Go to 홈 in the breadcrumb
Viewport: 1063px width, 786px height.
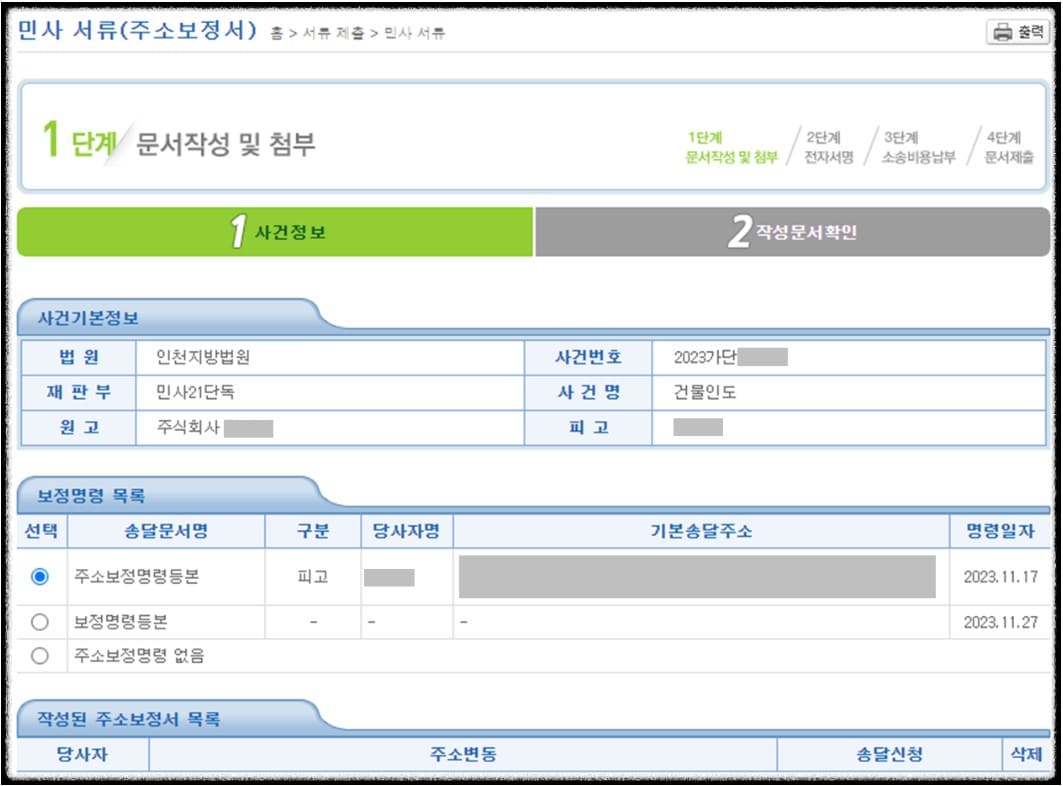click(x=277, y=33)
